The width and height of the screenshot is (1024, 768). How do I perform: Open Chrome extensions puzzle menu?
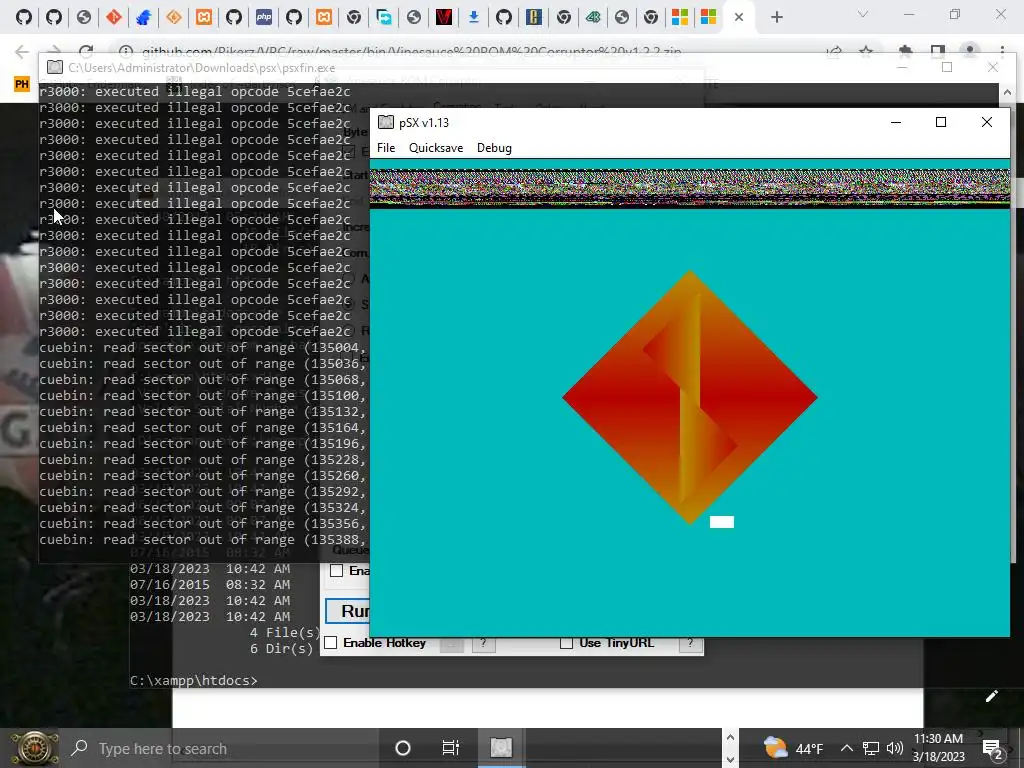905,52
